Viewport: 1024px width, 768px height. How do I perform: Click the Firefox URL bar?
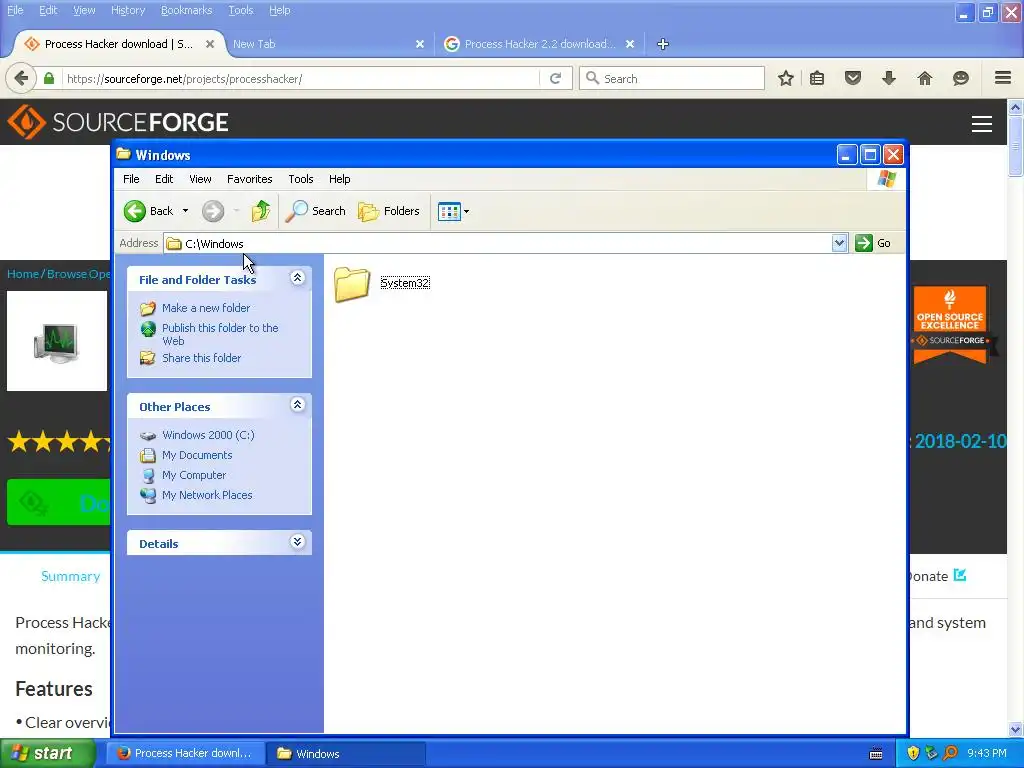301,79
